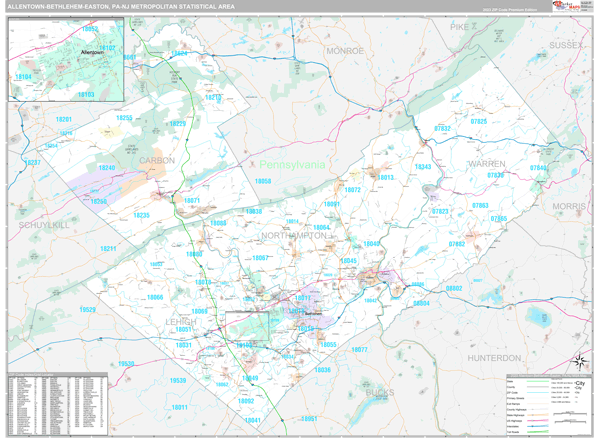This screenshot has height=438, width=600.
Task: Click ZIP code 18071
Action: point(192,200)
